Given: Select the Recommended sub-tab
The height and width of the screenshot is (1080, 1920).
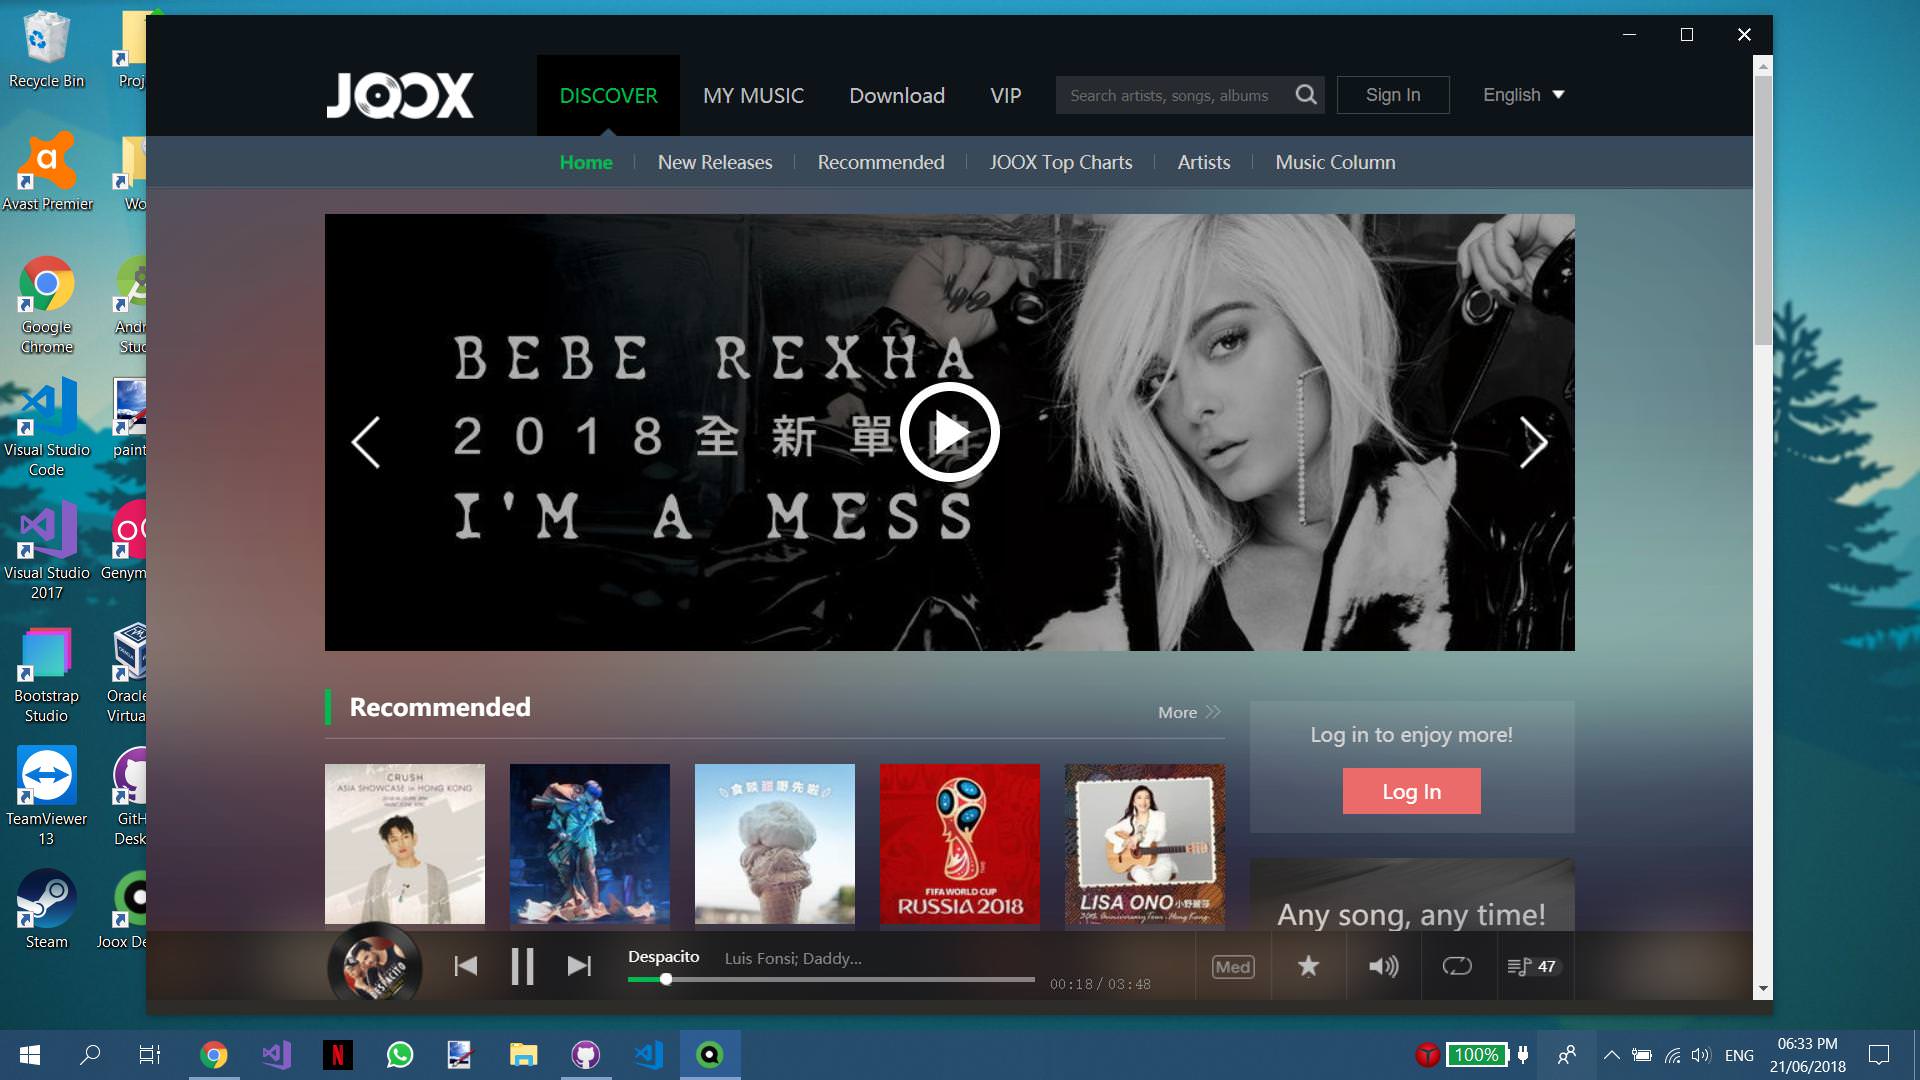Looking at the screenshot, I should [x=881, y=162].
